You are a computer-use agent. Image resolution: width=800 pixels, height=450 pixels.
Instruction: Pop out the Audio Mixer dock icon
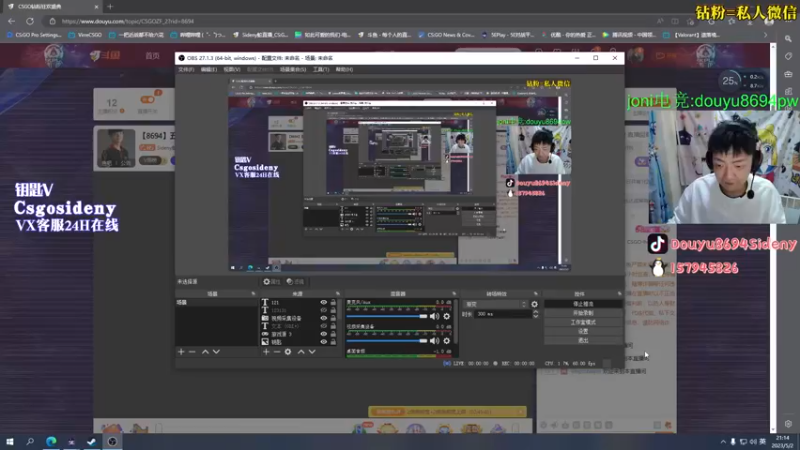[454, 294]
